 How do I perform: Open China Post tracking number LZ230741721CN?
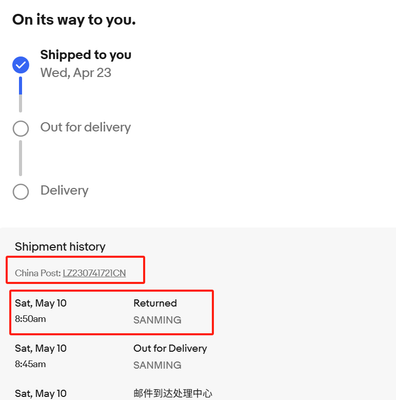click(94, 273)
